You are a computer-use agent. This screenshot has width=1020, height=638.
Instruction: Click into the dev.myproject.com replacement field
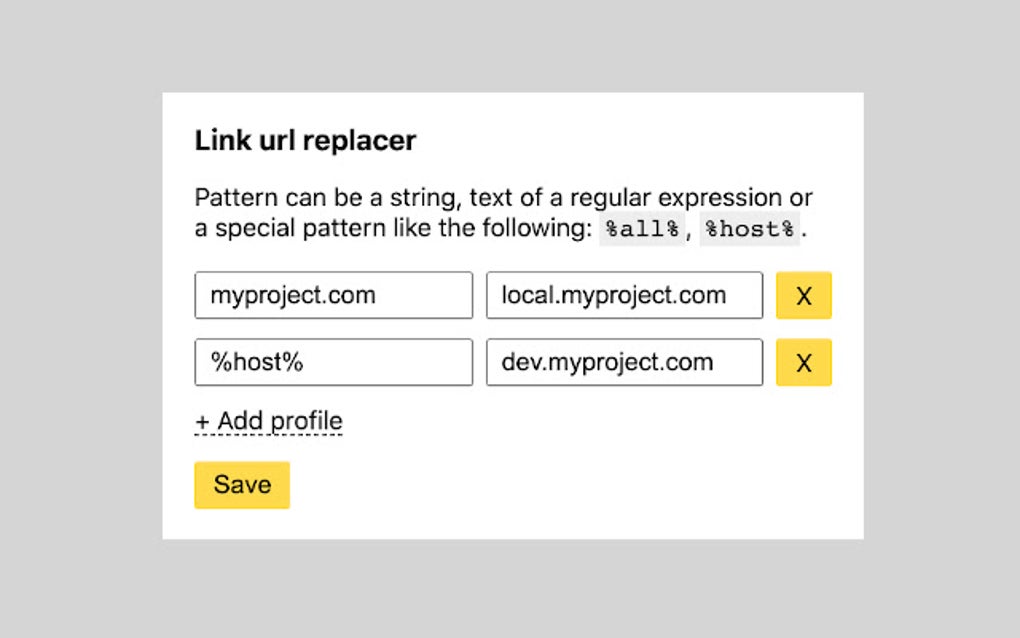624,363
